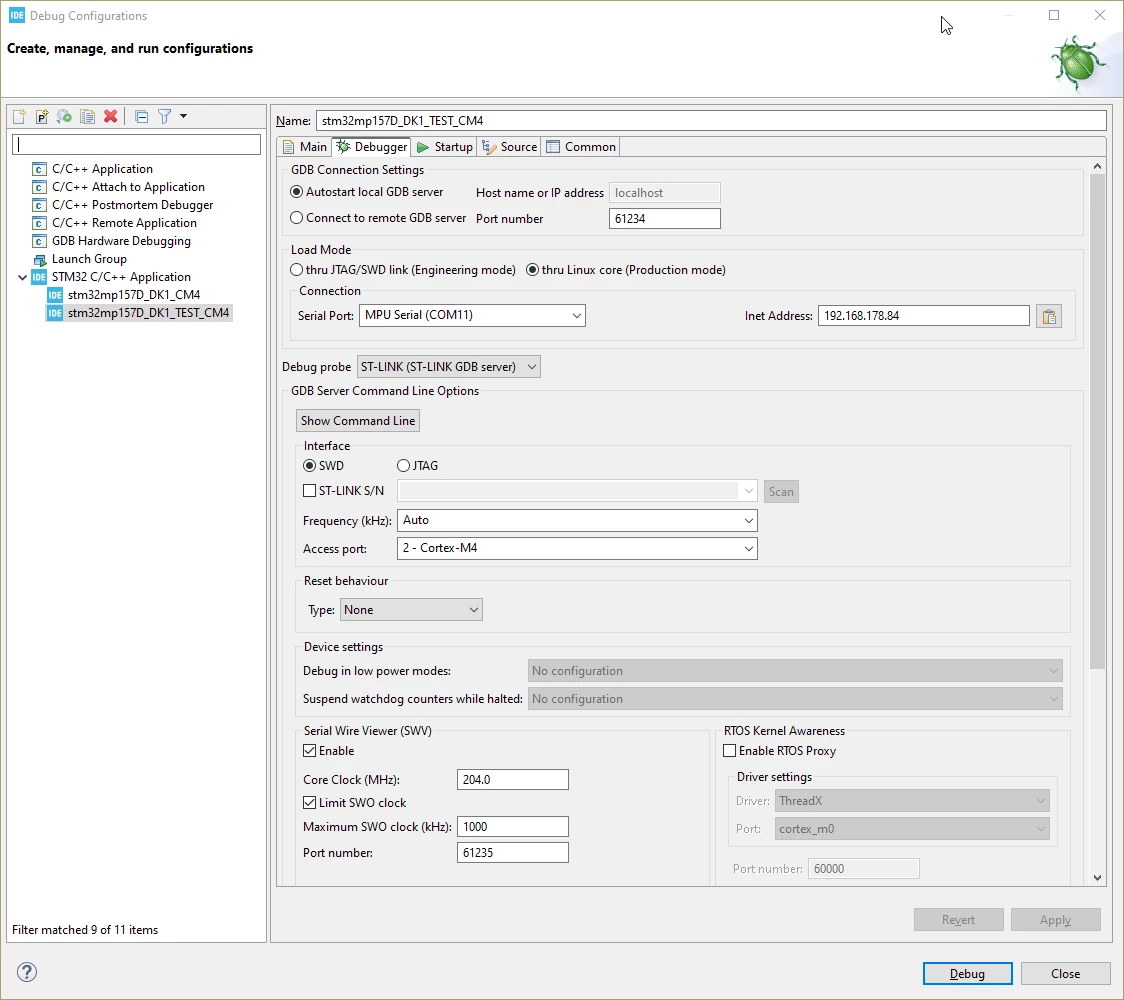Open the help question mark icon
Image resolution: width=1124 pixels, height=1000 pixels.
pyautogui.click(x=27, y=972)
